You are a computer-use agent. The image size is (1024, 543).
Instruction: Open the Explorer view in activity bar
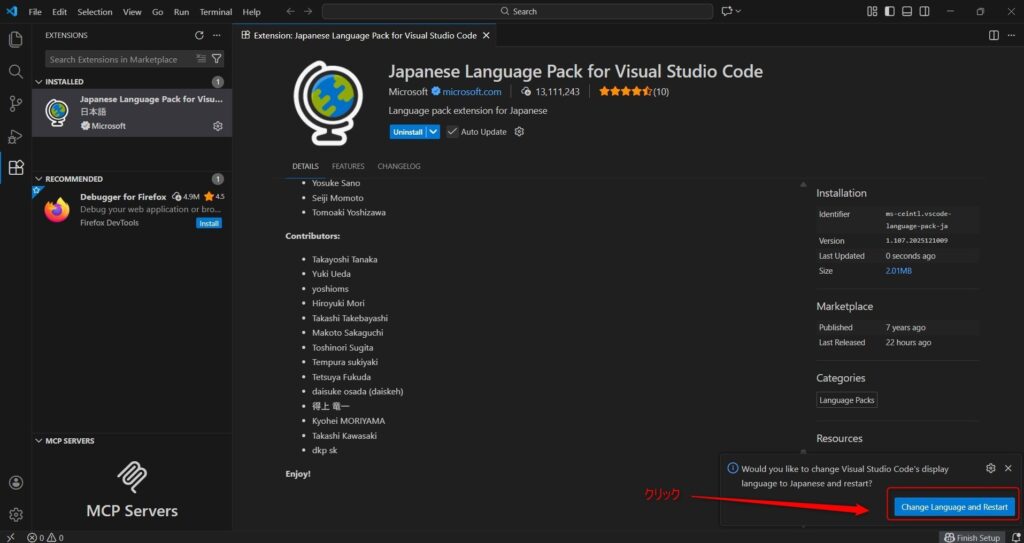click(x=16, y=39)
